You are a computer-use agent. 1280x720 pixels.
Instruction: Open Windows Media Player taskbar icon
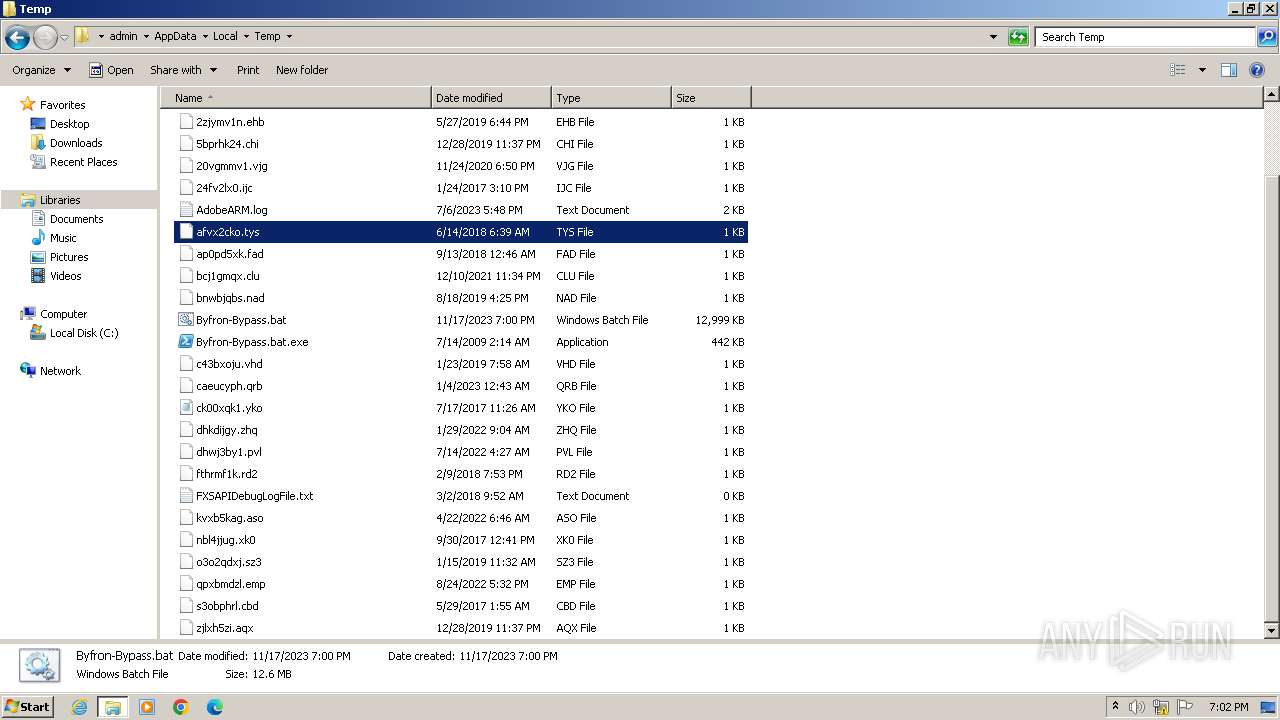pos(147,707)
